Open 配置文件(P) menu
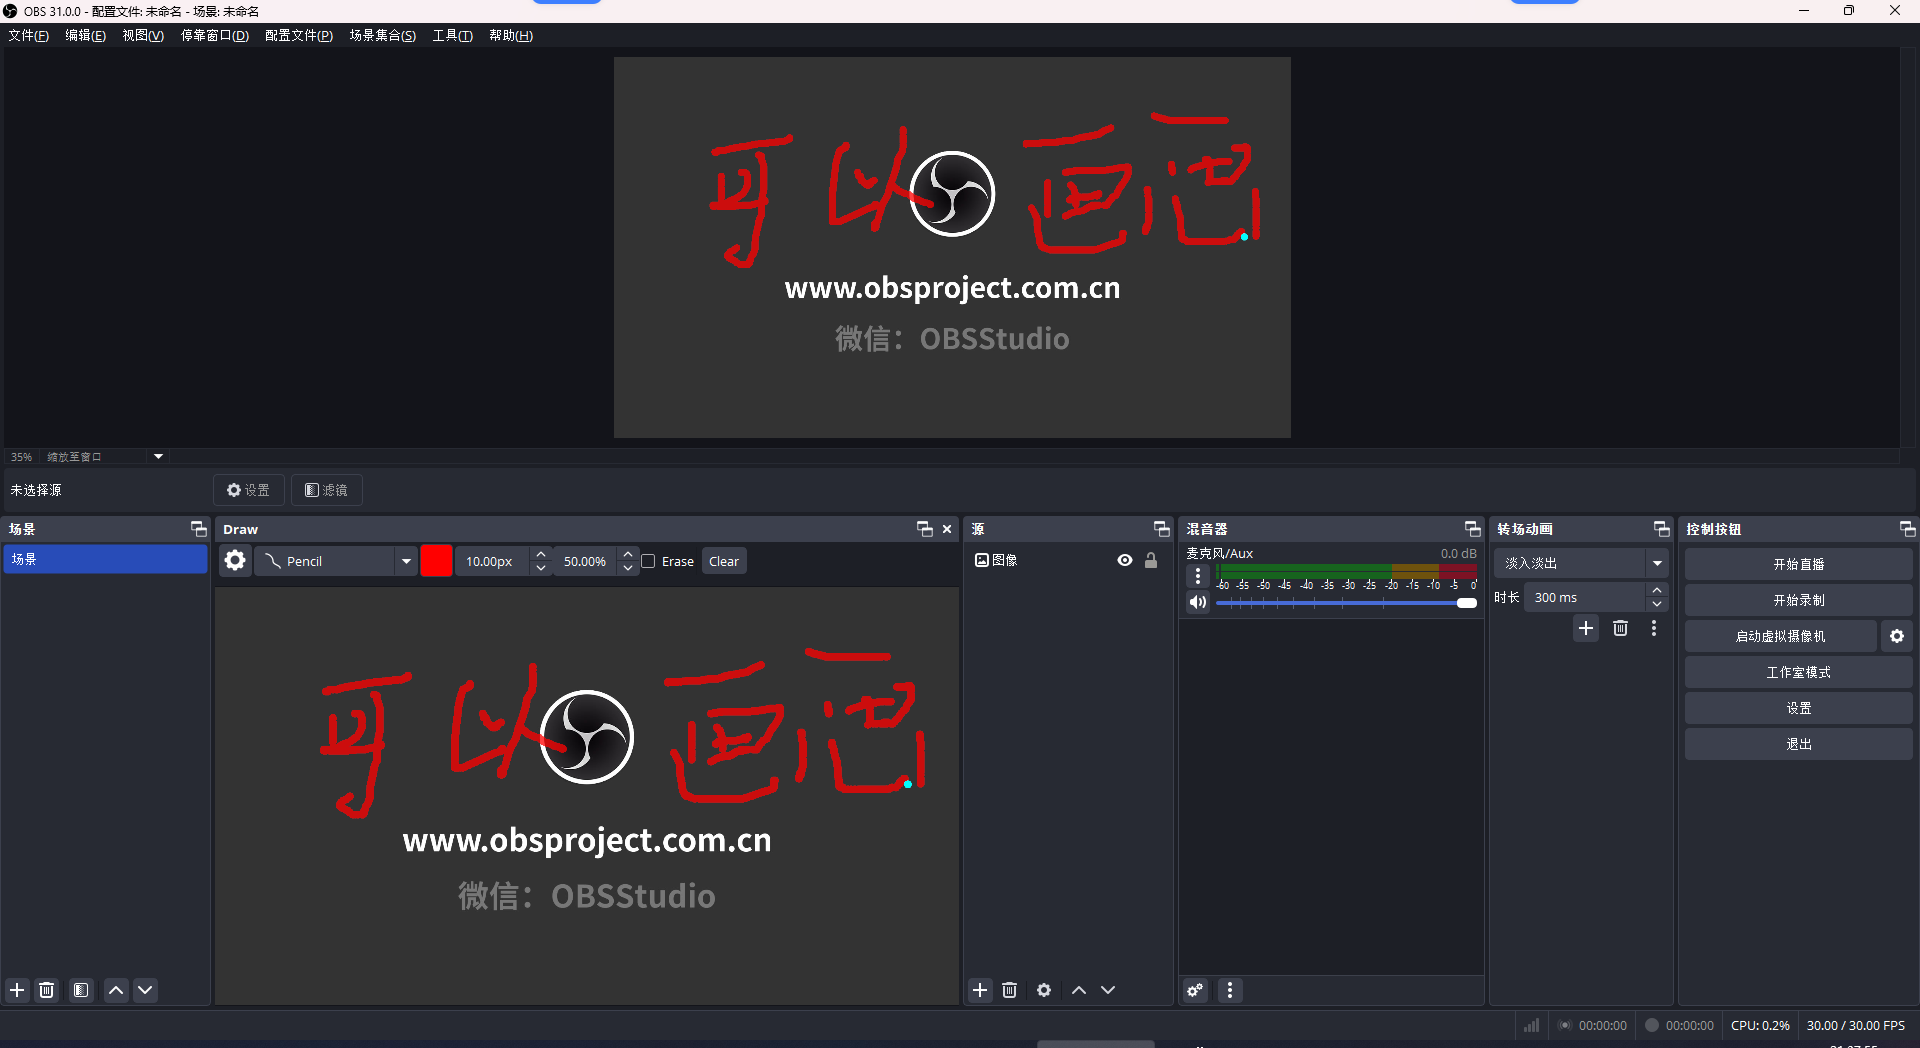The width and height of the screenshot is (1920, 1048). click(299, 35)
